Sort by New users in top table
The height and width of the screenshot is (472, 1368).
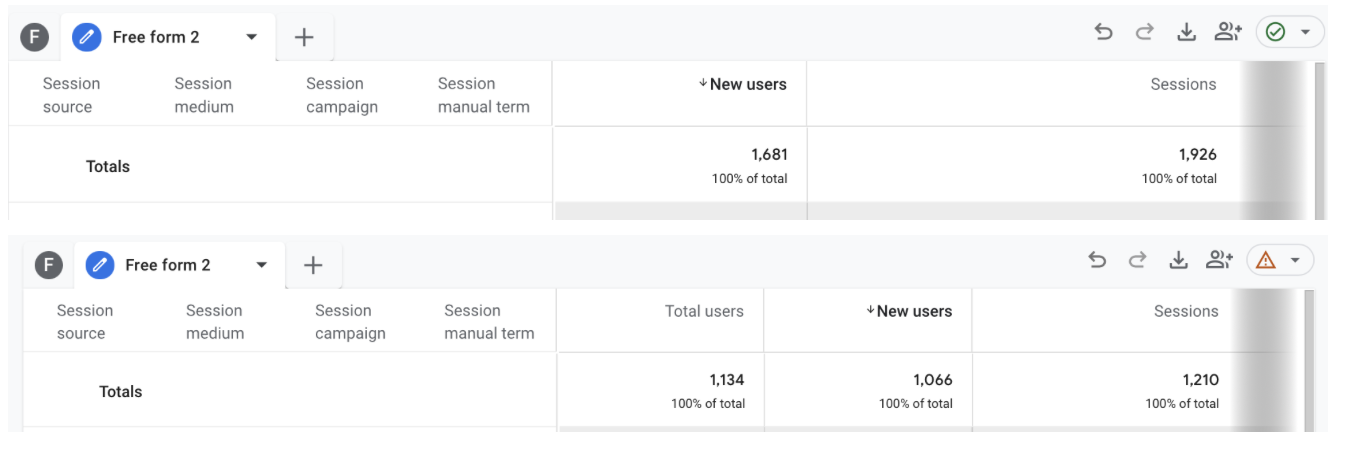[747, 85]
